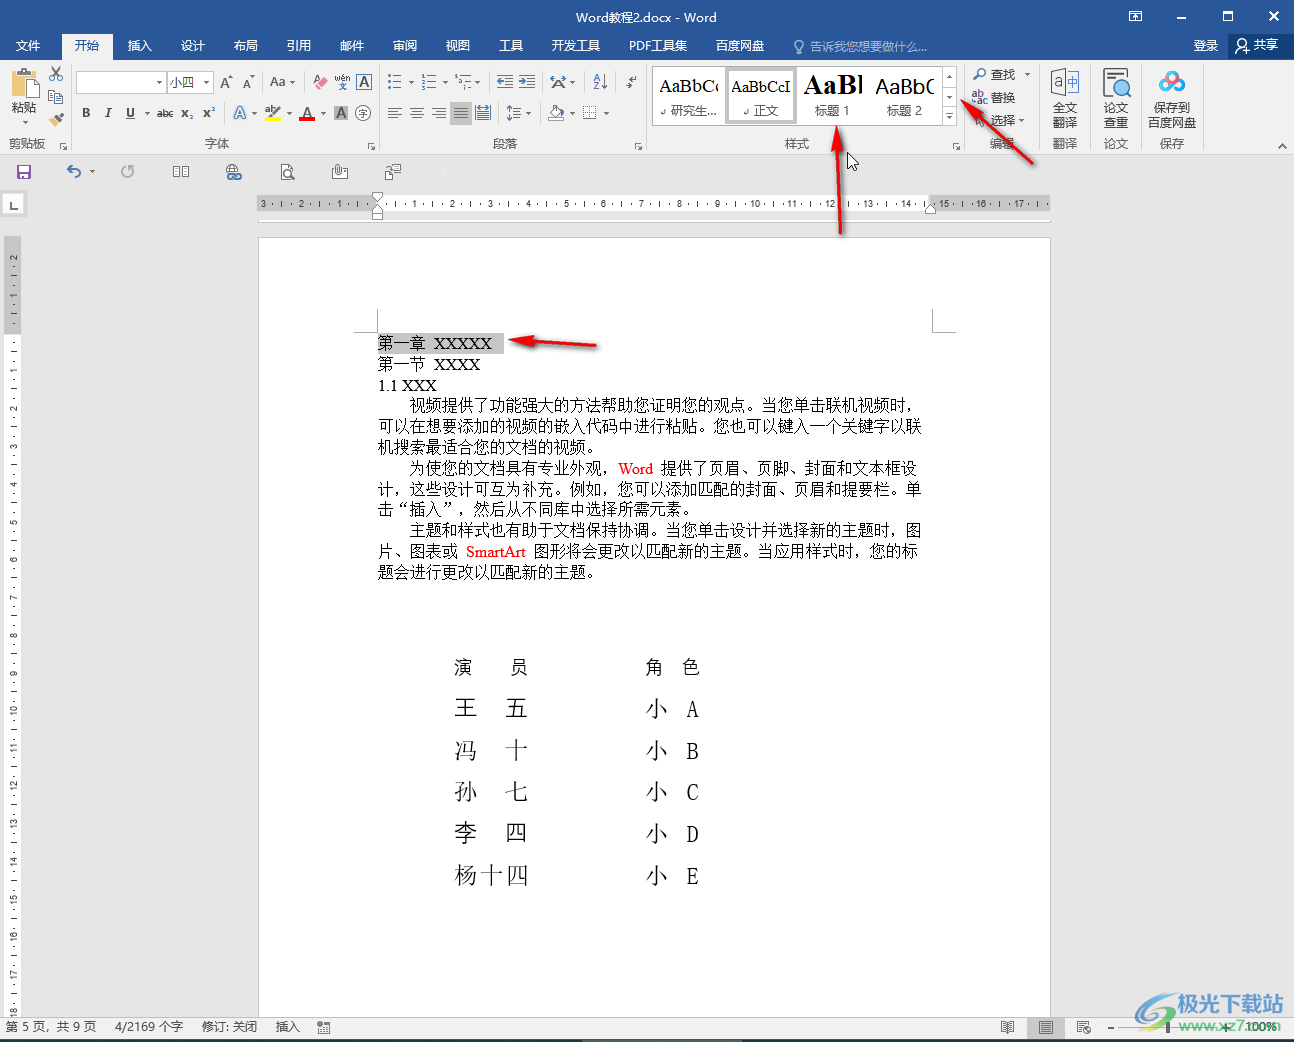This screenshot has width=1294, height=1042.
Task: Expand the borders dropdown arrow
Action: coord(606,113)
